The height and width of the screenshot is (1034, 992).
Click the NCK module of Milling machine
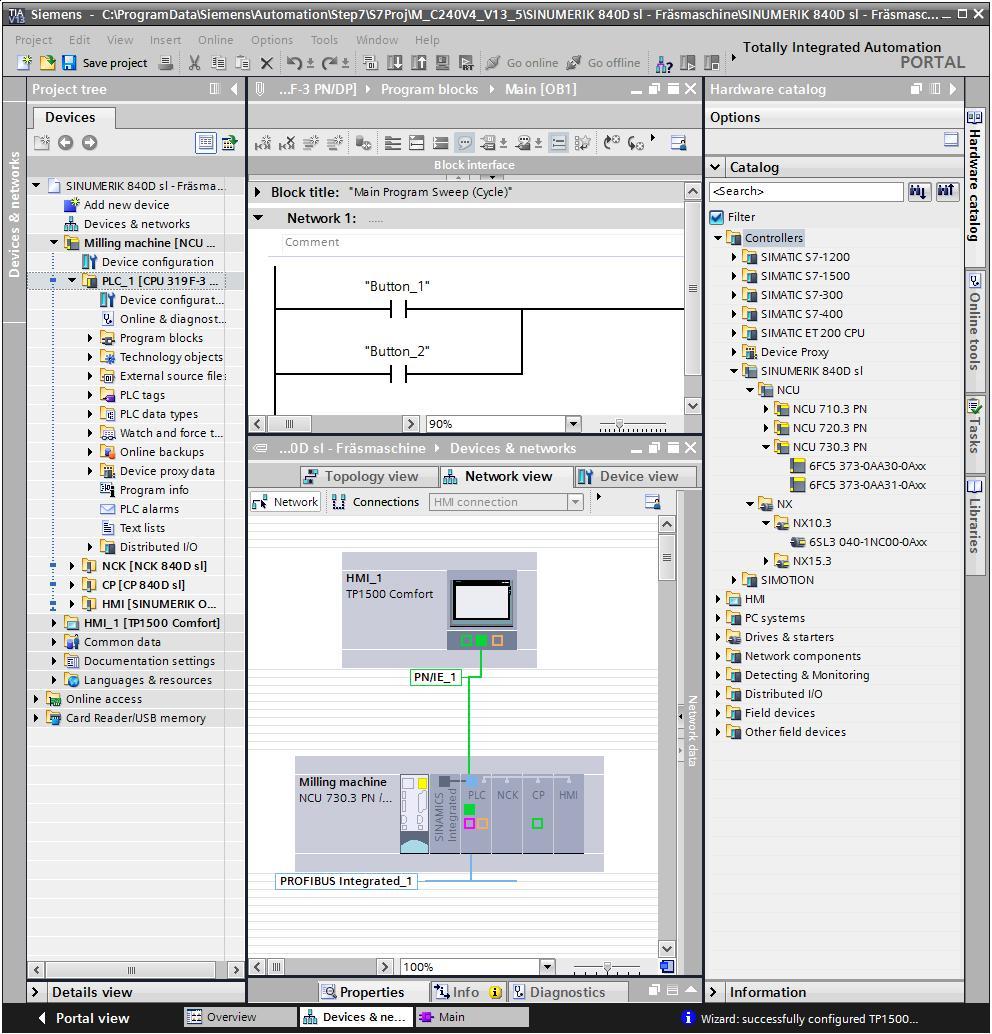click(x=507, y=813)
